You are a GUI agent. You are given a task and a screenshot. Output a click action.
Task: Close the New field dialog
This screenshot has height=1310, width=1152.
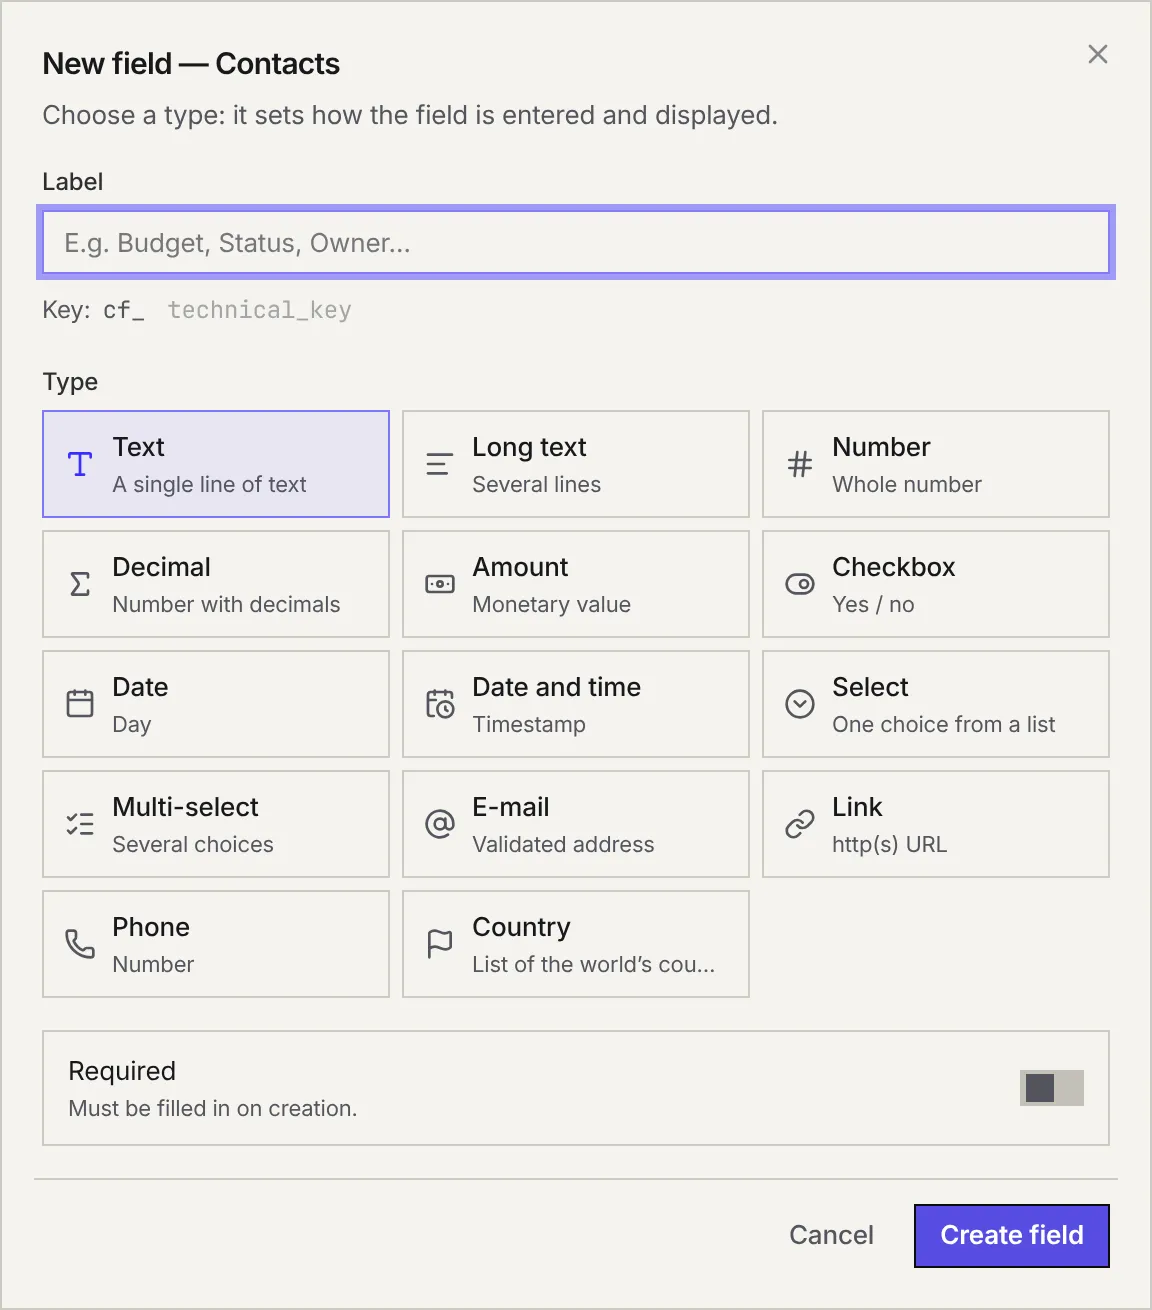click(x=1098, y=54)
